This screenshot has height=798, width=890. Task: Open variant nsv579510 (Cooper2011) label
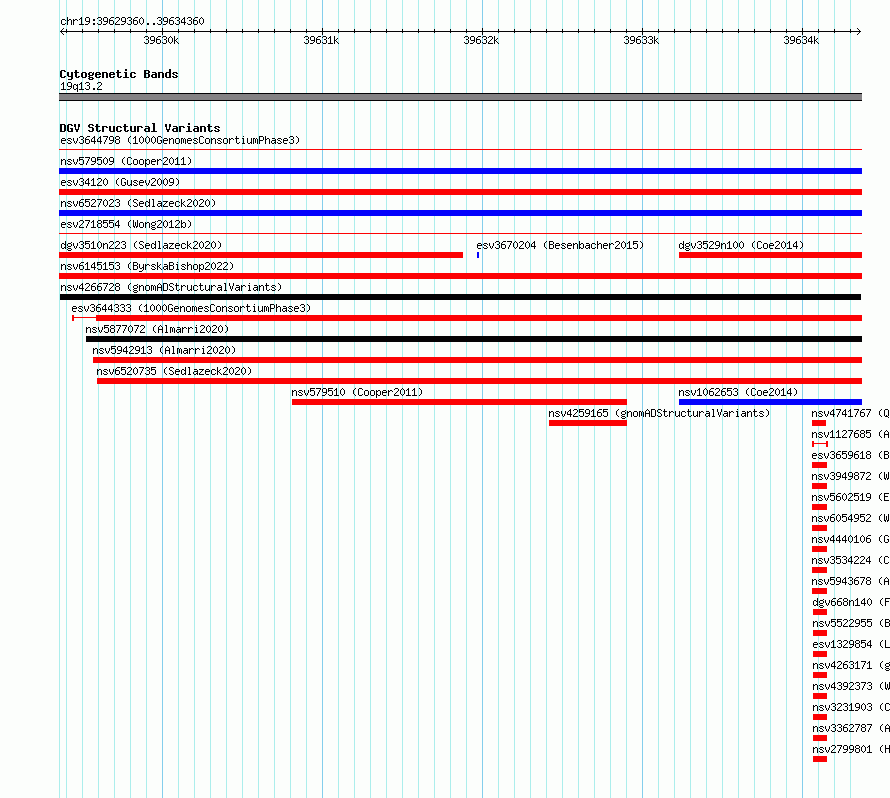coord(357,392)
